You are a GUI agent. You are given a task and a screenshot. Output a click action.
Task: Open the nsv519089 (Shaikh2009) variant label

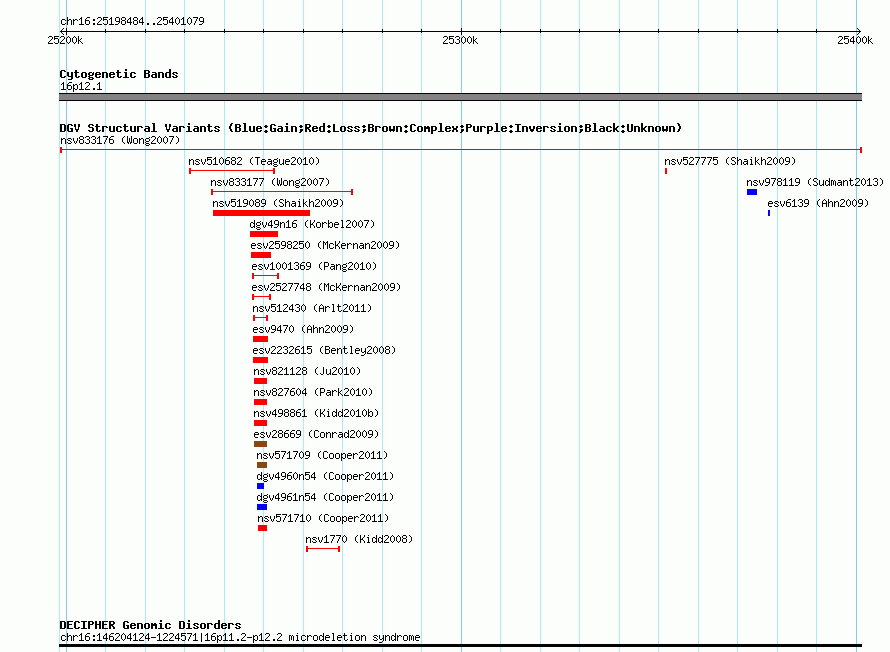click(278, 203)
